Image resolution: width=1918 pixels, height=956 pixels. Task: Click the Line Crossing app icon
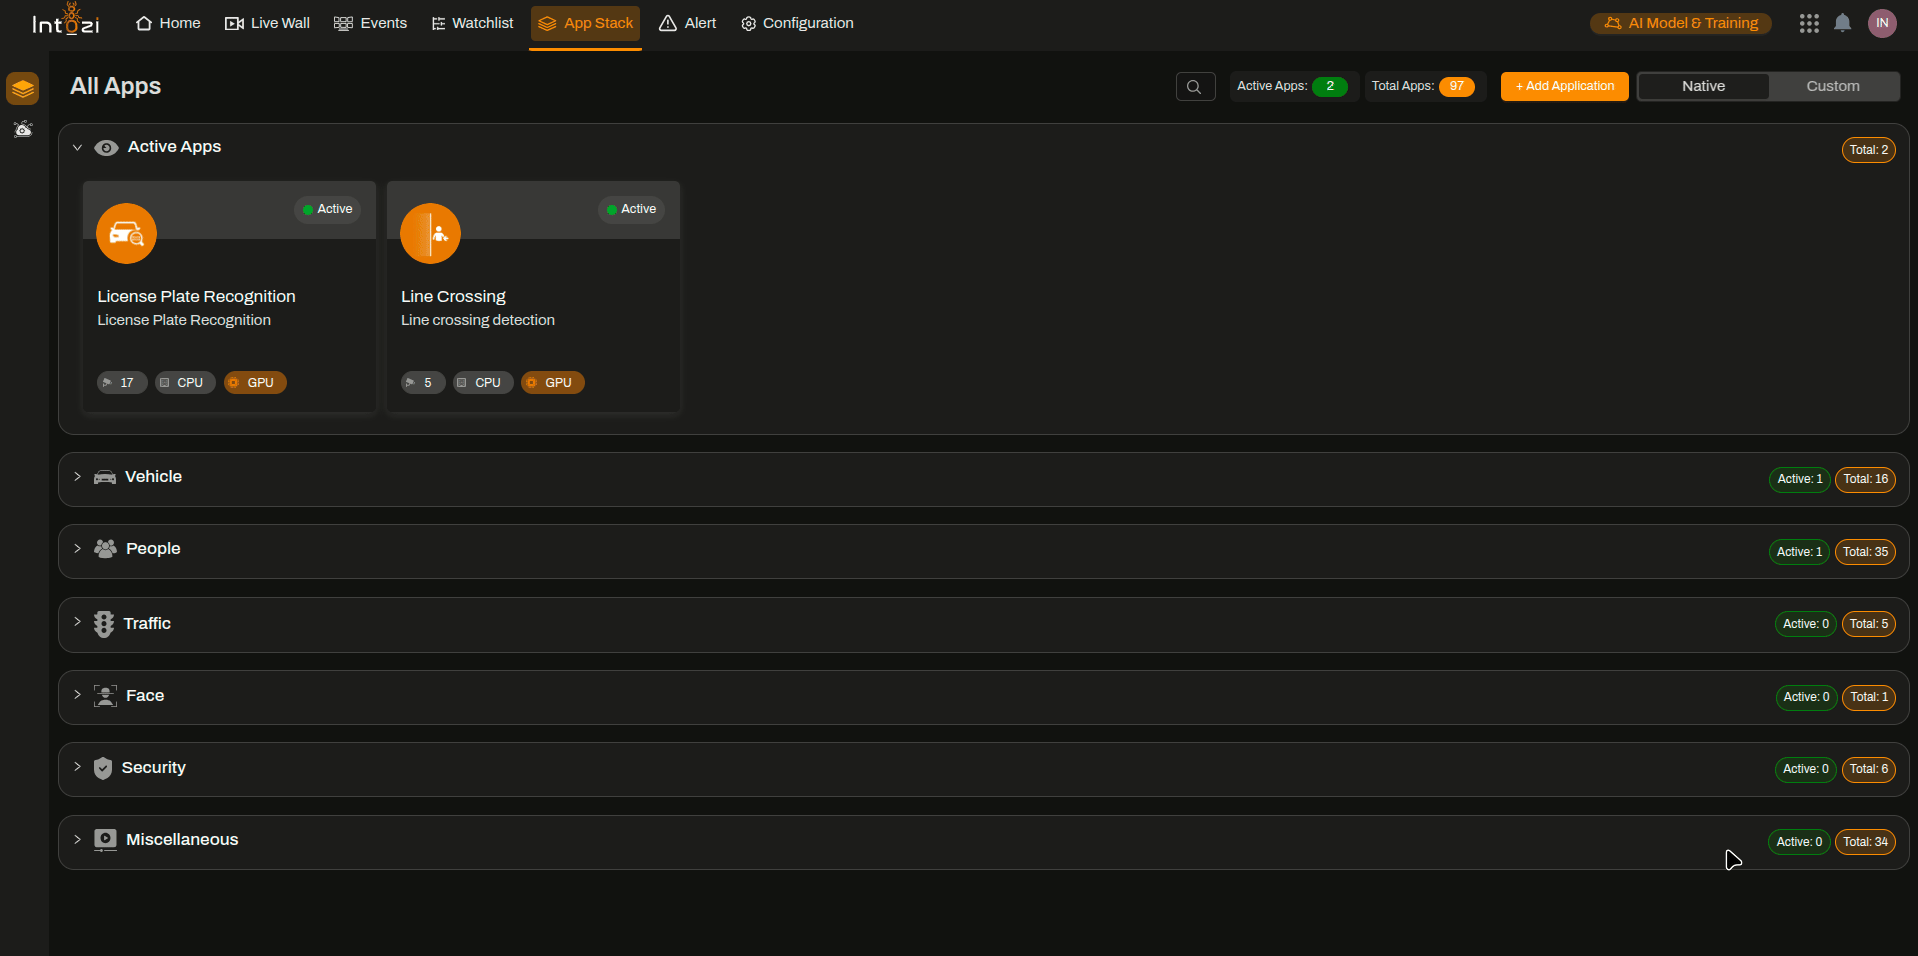point(430,234)
